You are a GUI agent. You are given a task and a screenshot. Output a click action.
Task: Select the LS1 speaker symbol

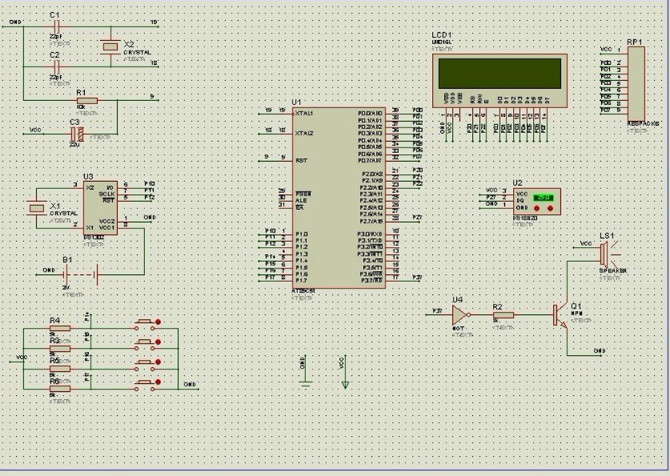tap(604, 254)
